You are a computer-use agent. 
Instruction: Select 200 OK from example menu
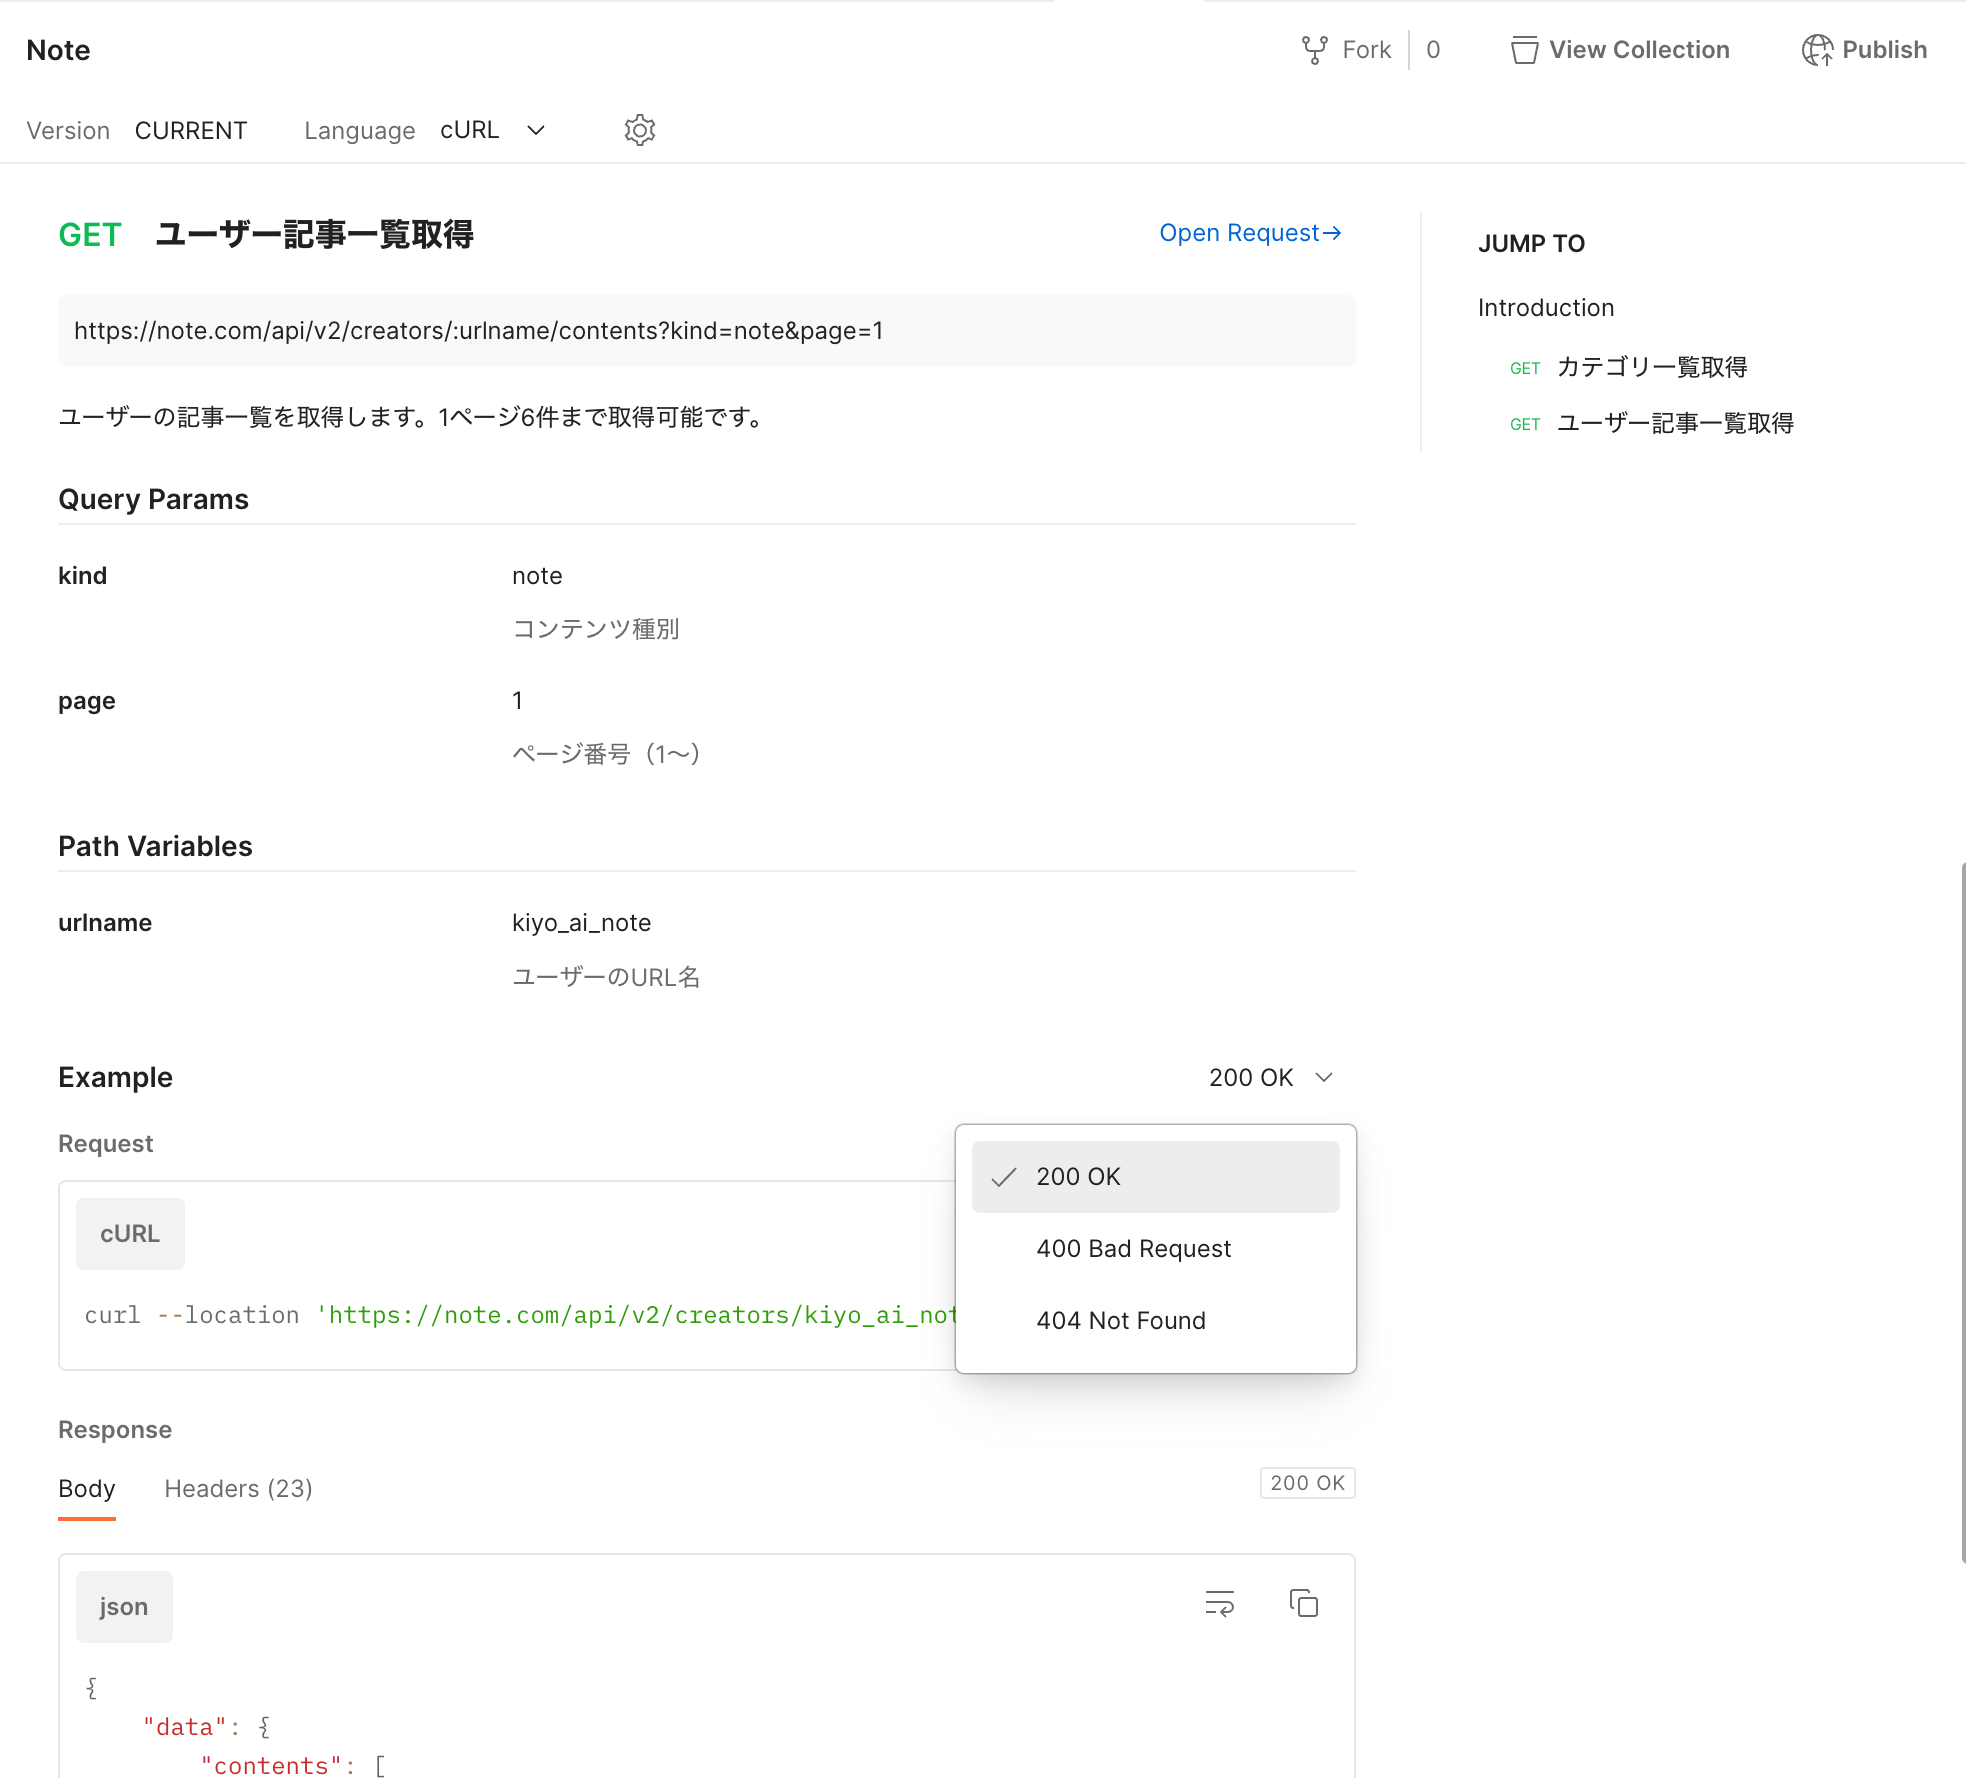tap(1156, 1177)
